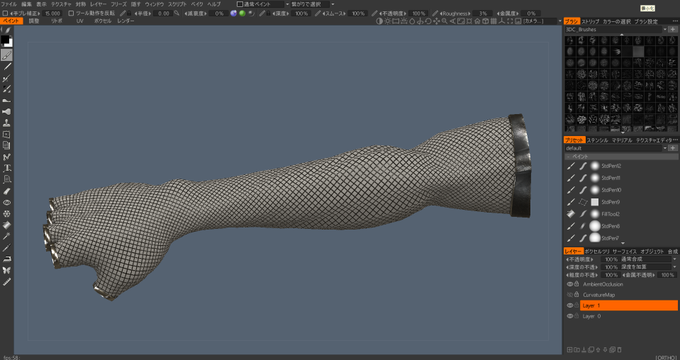Screen dimensions: 680x360
Task: Click the 半径 radius value field
Action: click(x=163, y=13)
